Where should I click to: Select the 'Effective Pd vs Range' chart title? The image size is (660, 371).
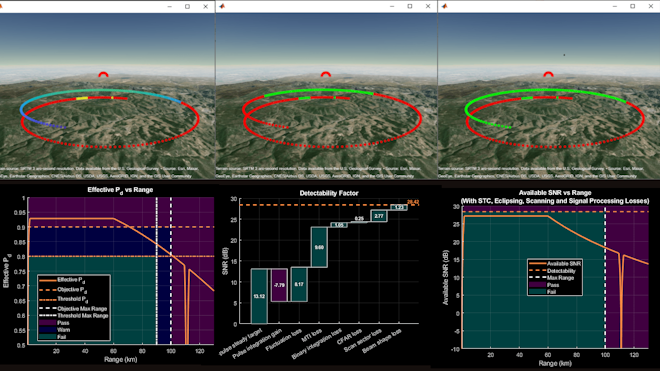(120, 190)
